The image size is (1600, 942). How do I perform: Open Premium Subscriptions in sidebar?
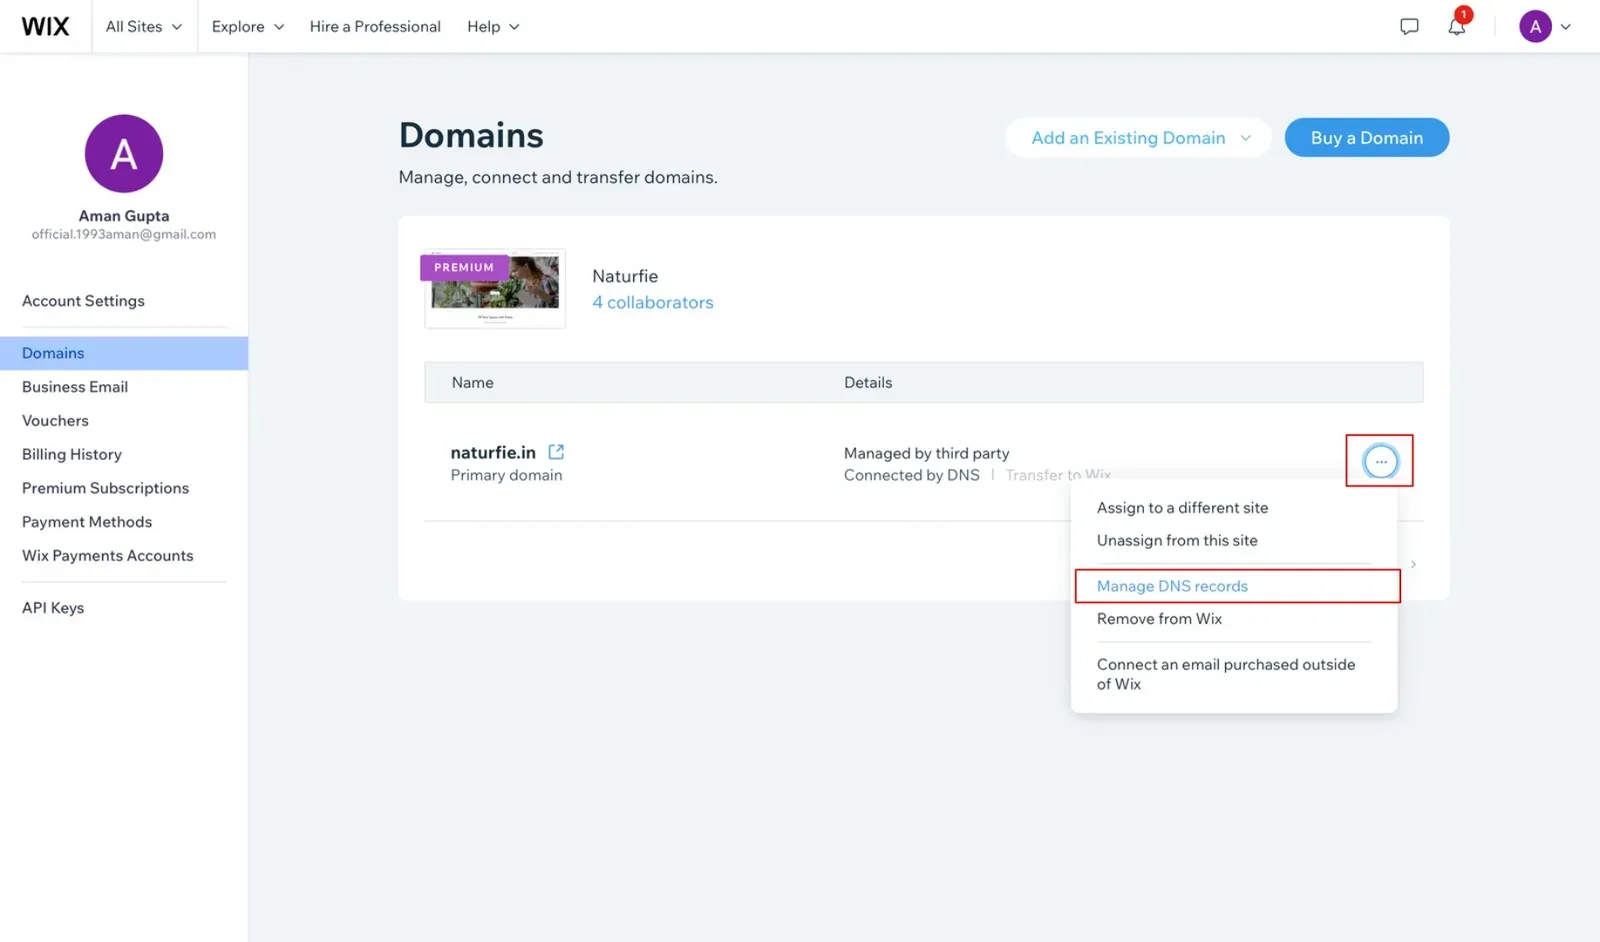[x=105, y=488]
